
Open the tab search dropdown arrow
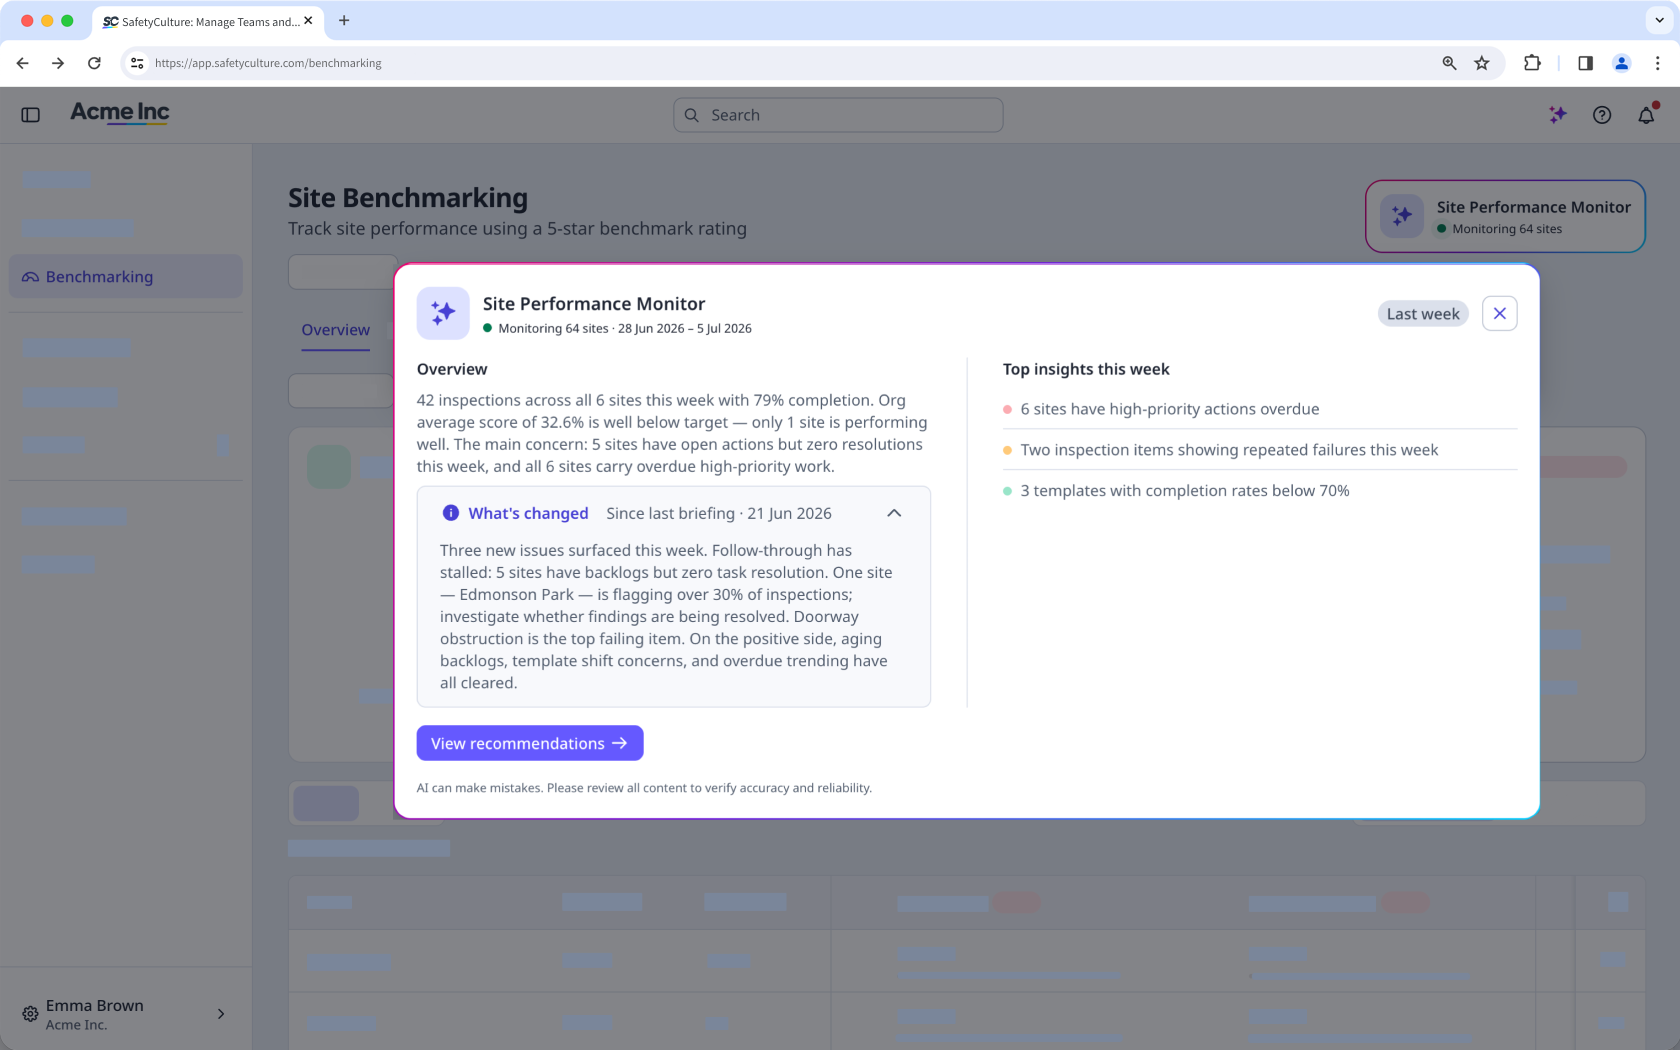1659,21
